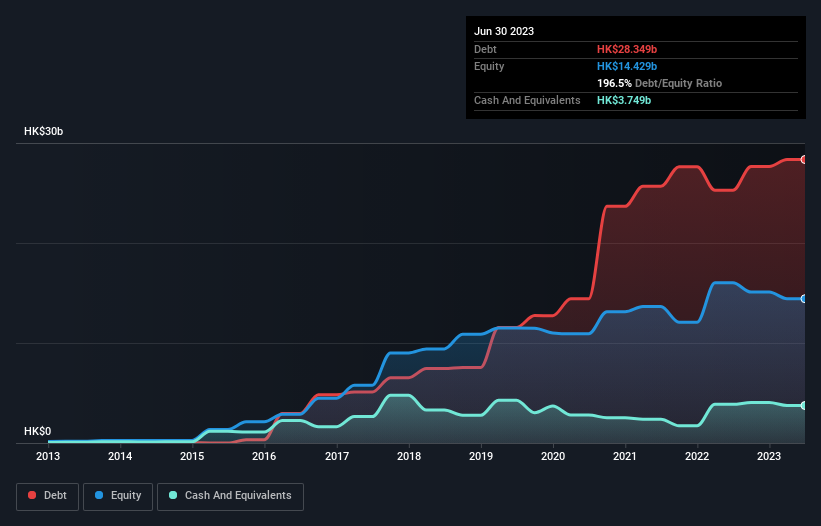Click the 2019 x-axis label
Screen dimensions: 821x526
[x=481, y=456]
